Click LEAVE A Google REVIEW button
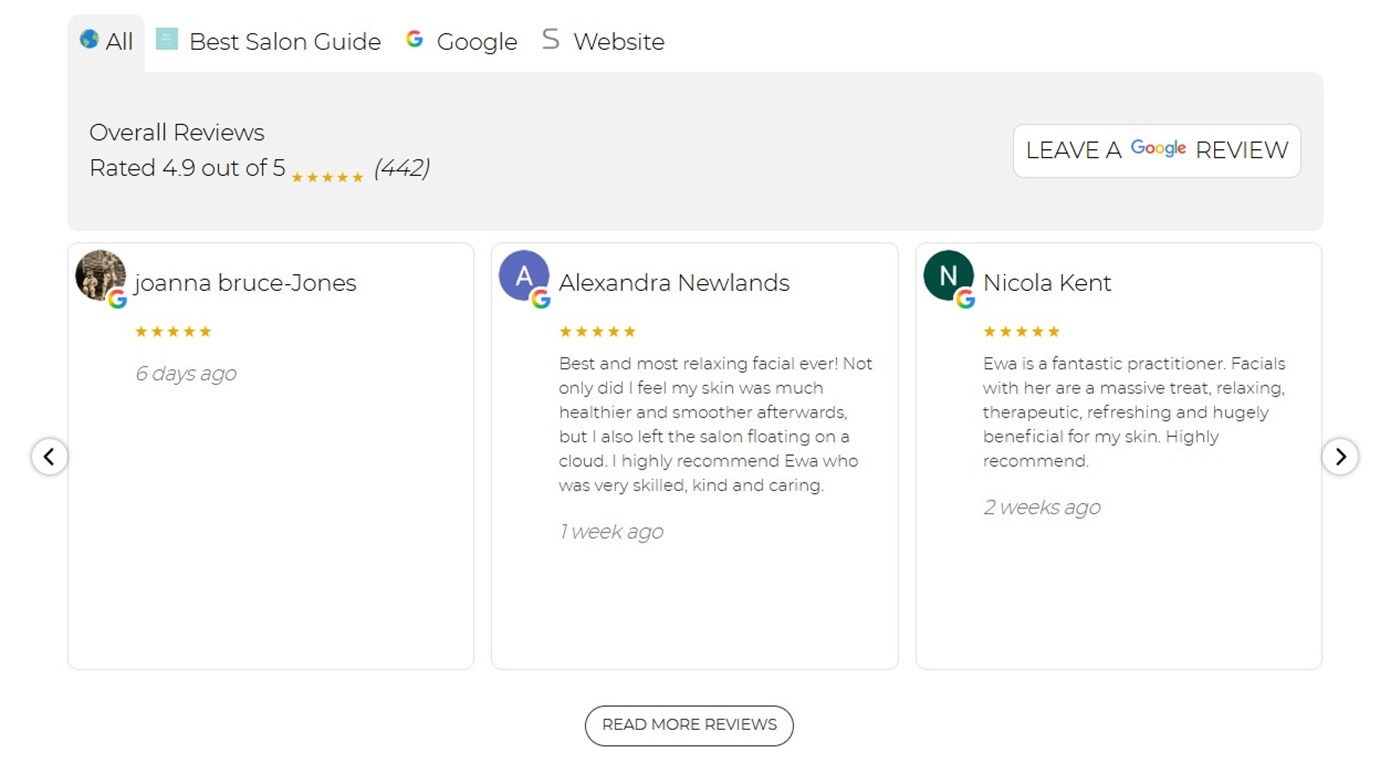The image size is (1380, 763). 1156,150
